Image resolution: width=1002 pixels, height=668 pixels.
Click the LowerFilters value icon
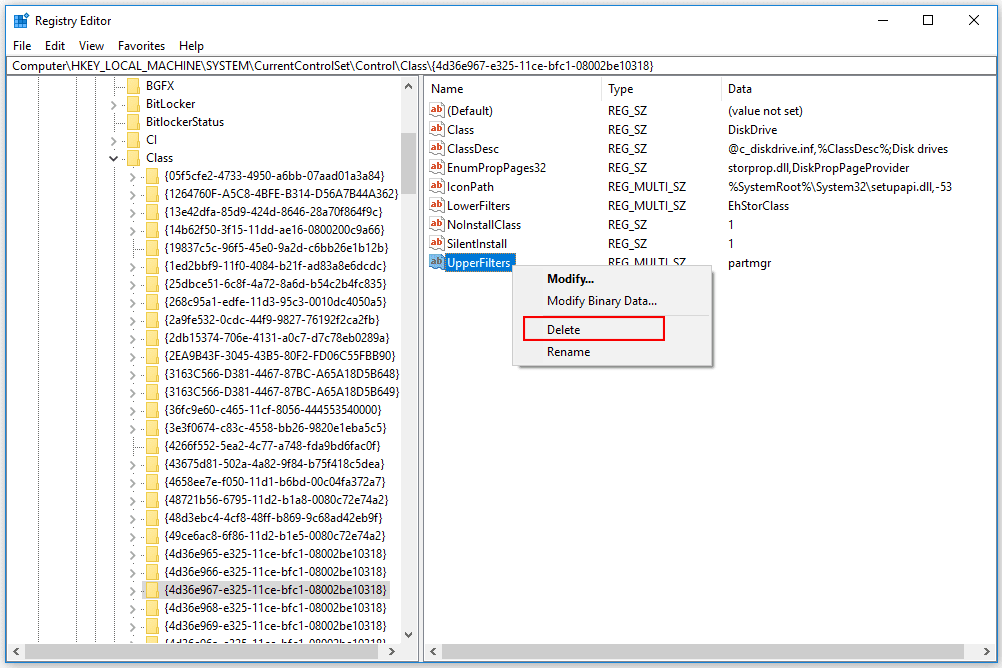coord(436,205)
